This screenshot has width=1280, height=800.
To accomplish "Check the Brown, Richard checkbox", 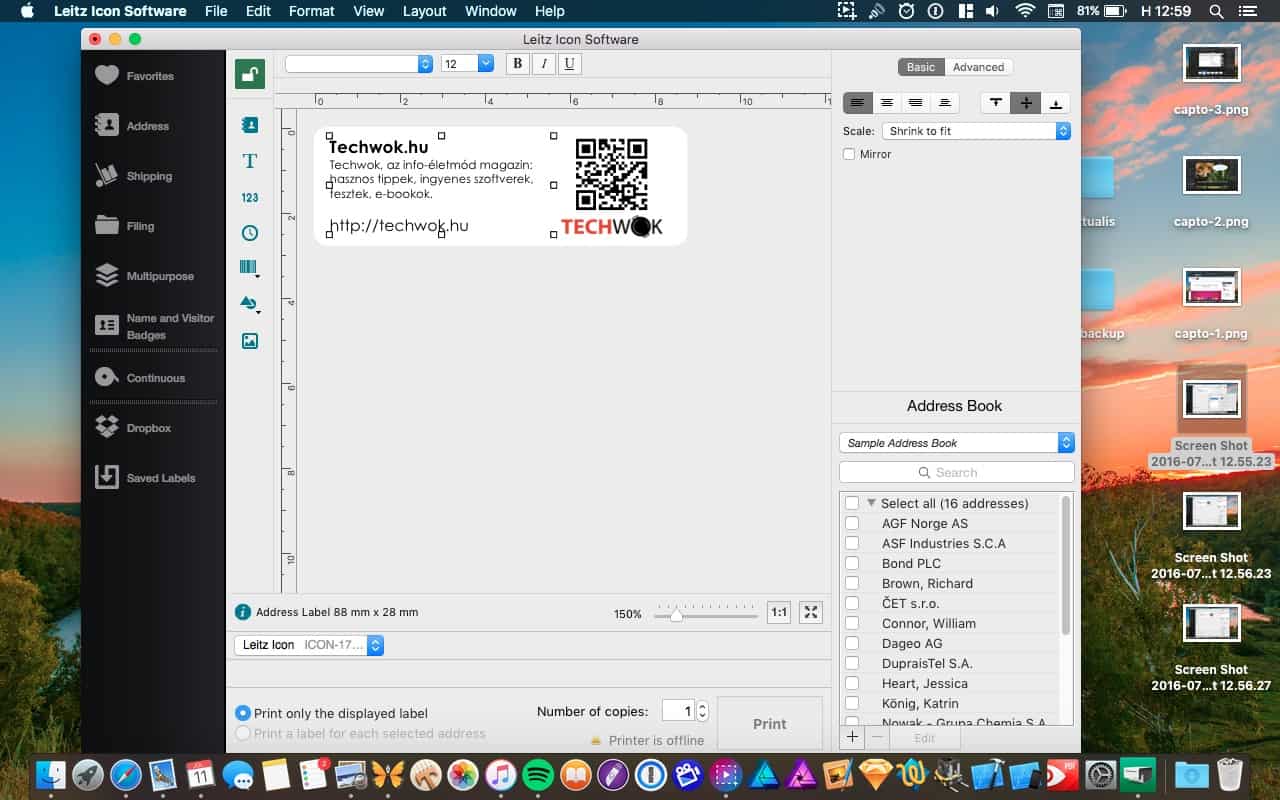I will [852, 583].
